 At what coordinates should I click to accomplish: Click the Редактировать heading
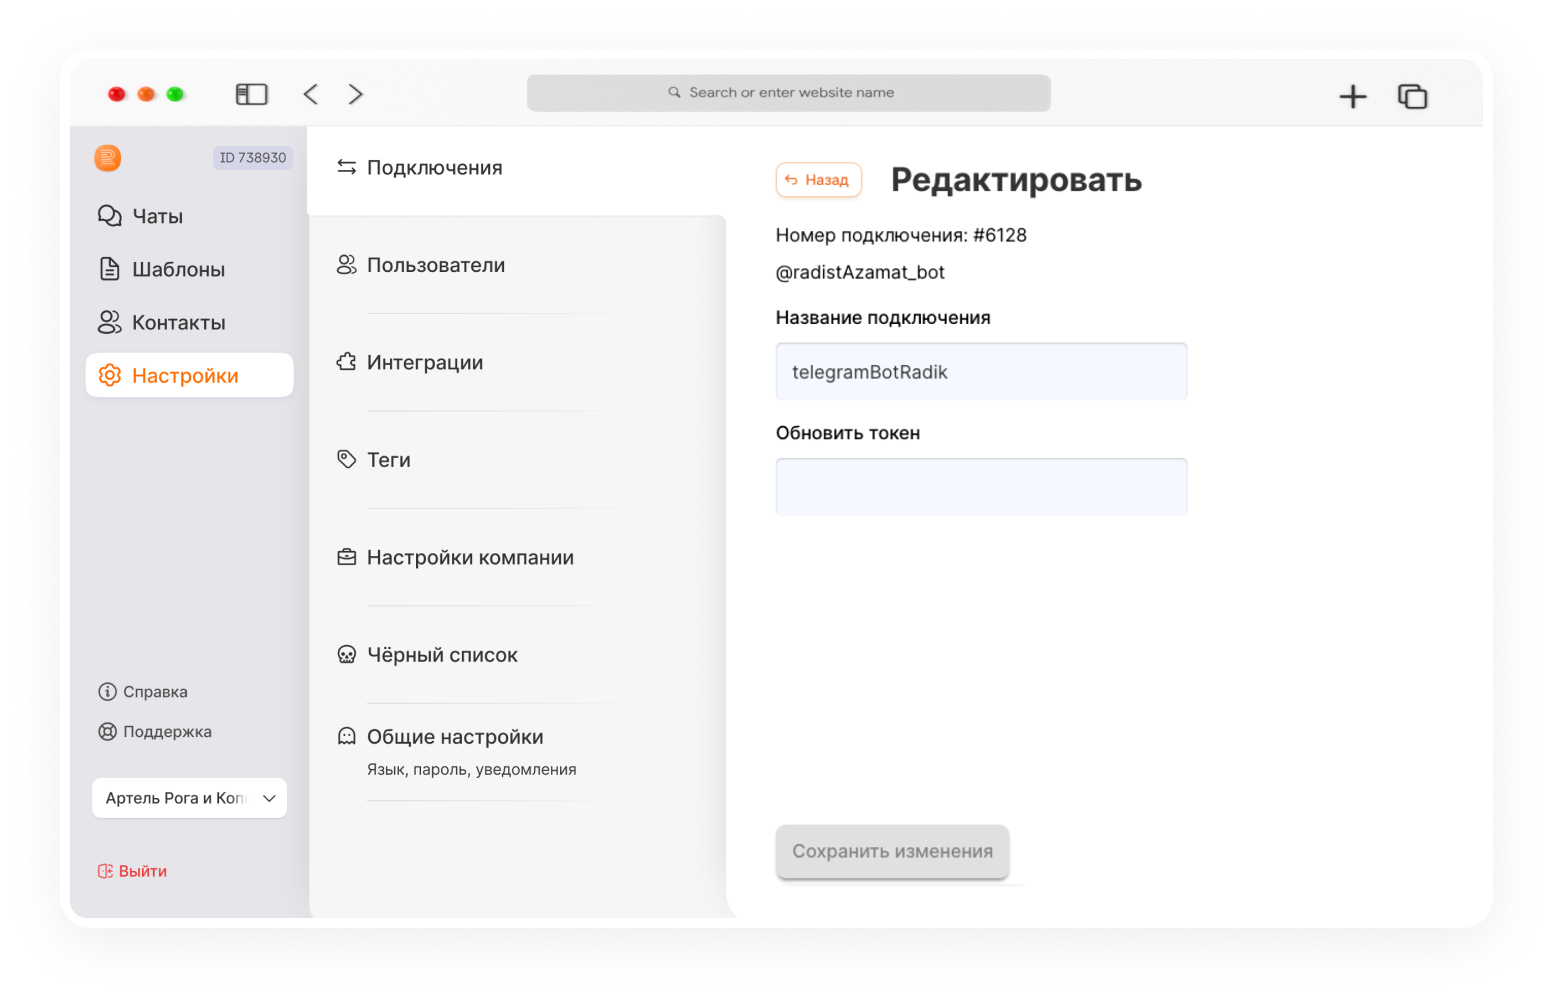tap(1016, 180)
